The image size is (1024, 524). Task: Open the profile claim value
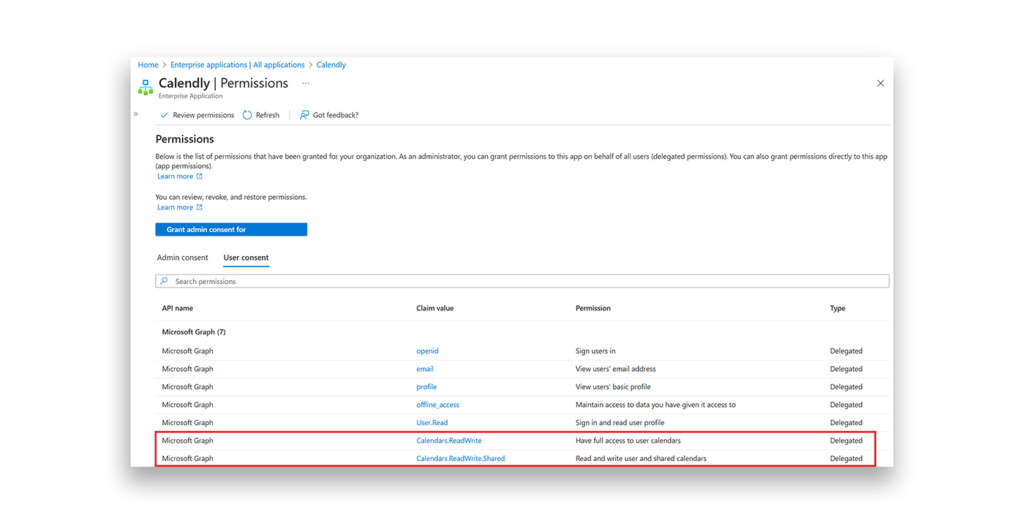[426, 387]
